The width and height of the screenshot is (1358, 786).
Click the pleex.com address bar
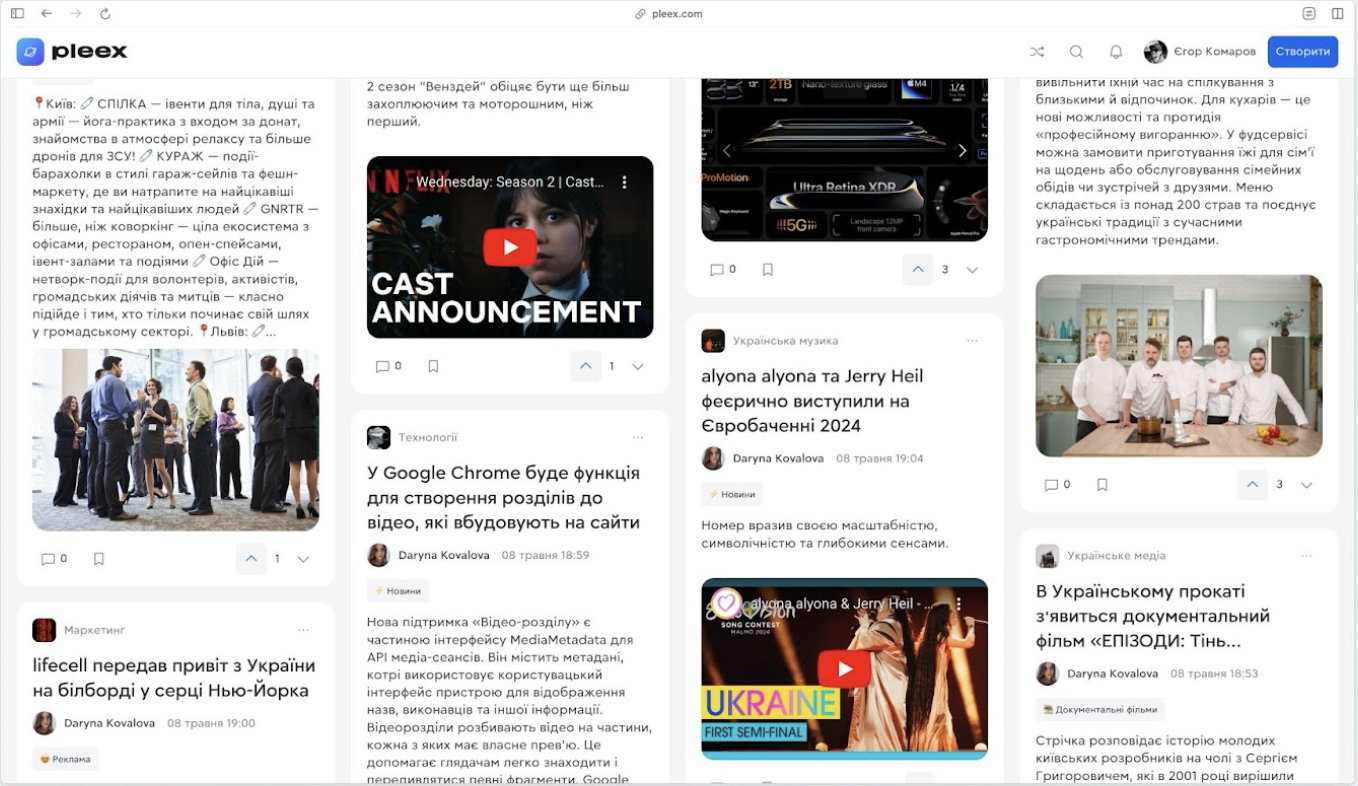669,14
